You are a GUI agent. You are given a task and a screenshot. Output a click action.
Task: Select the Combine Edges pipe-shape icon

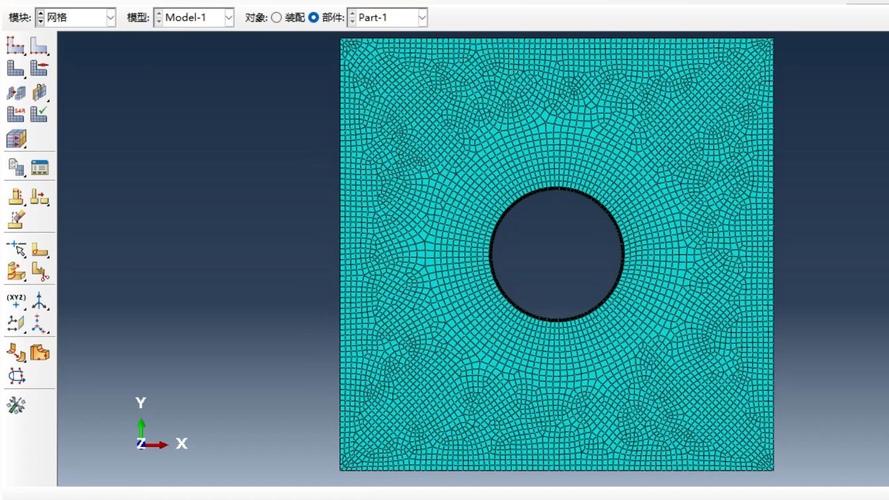16,272
